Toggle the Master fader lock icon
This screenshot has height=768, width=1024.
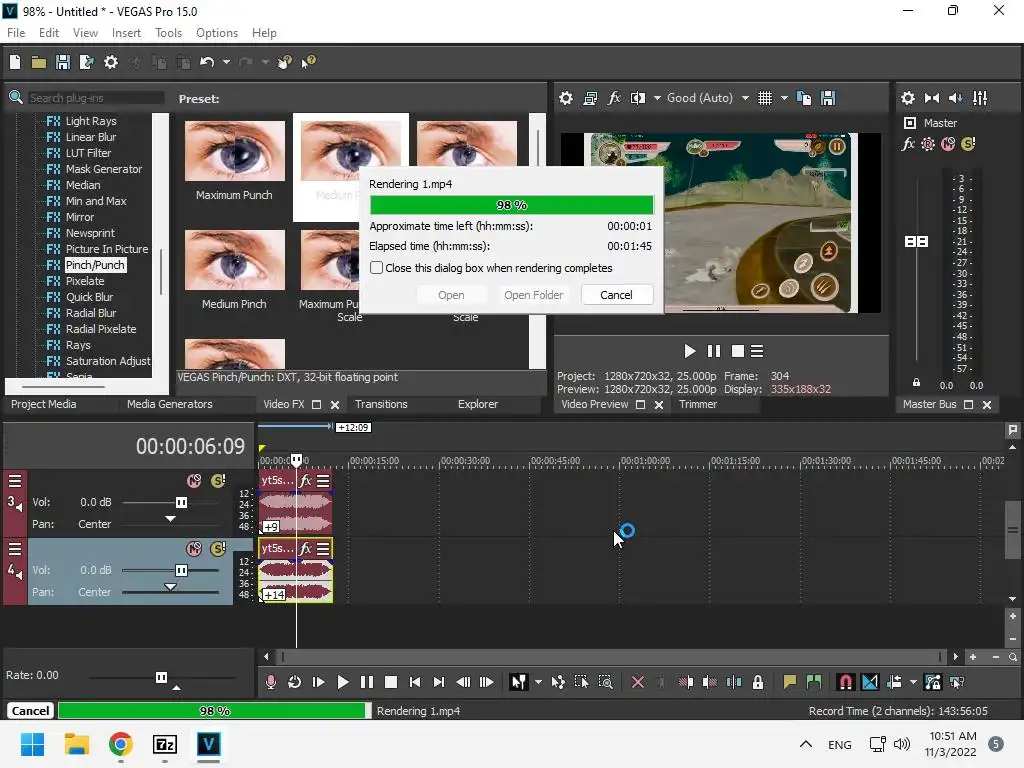point(916,383)
